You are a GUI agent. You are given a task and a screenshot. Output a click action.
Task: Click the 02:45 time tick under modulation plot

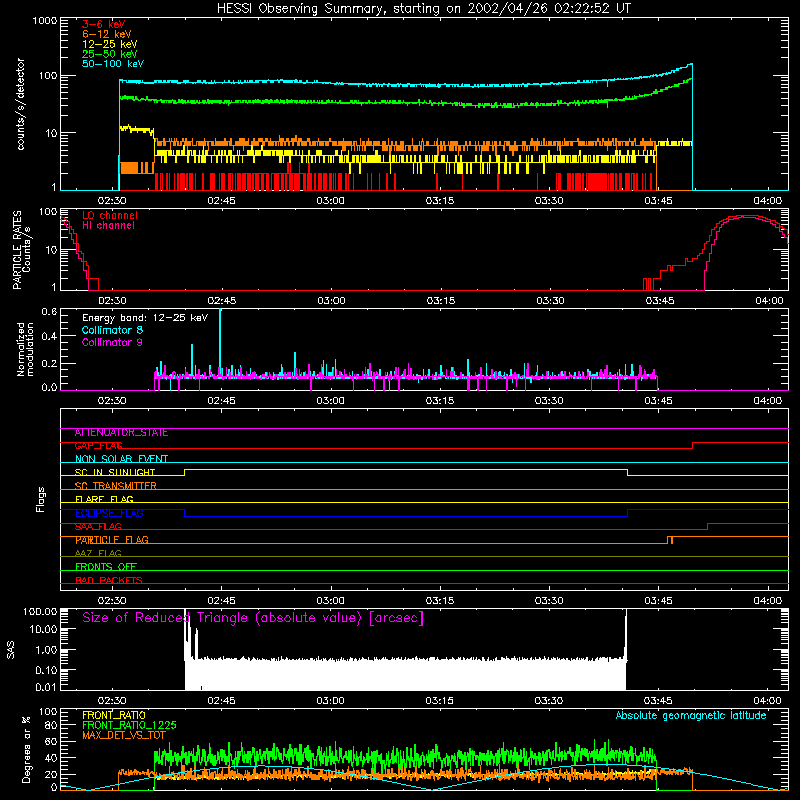click(221, 401)
